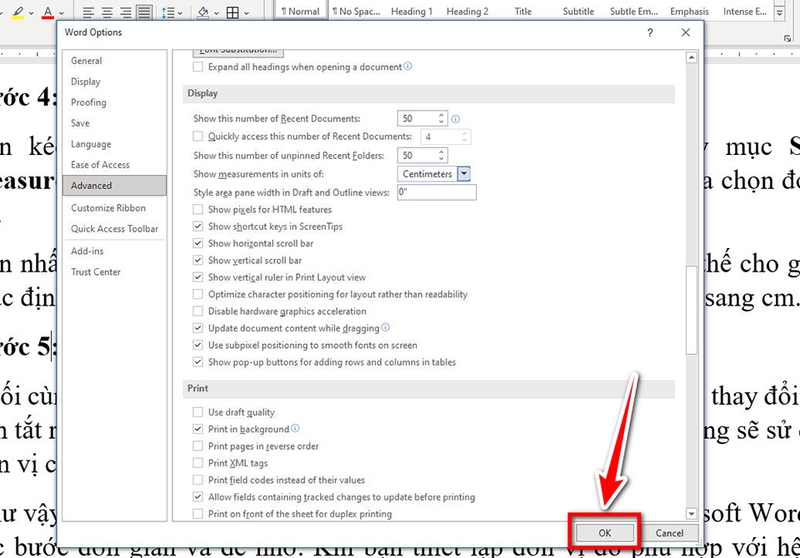Open the Add-ins category
800x558 pixels.
114,251
